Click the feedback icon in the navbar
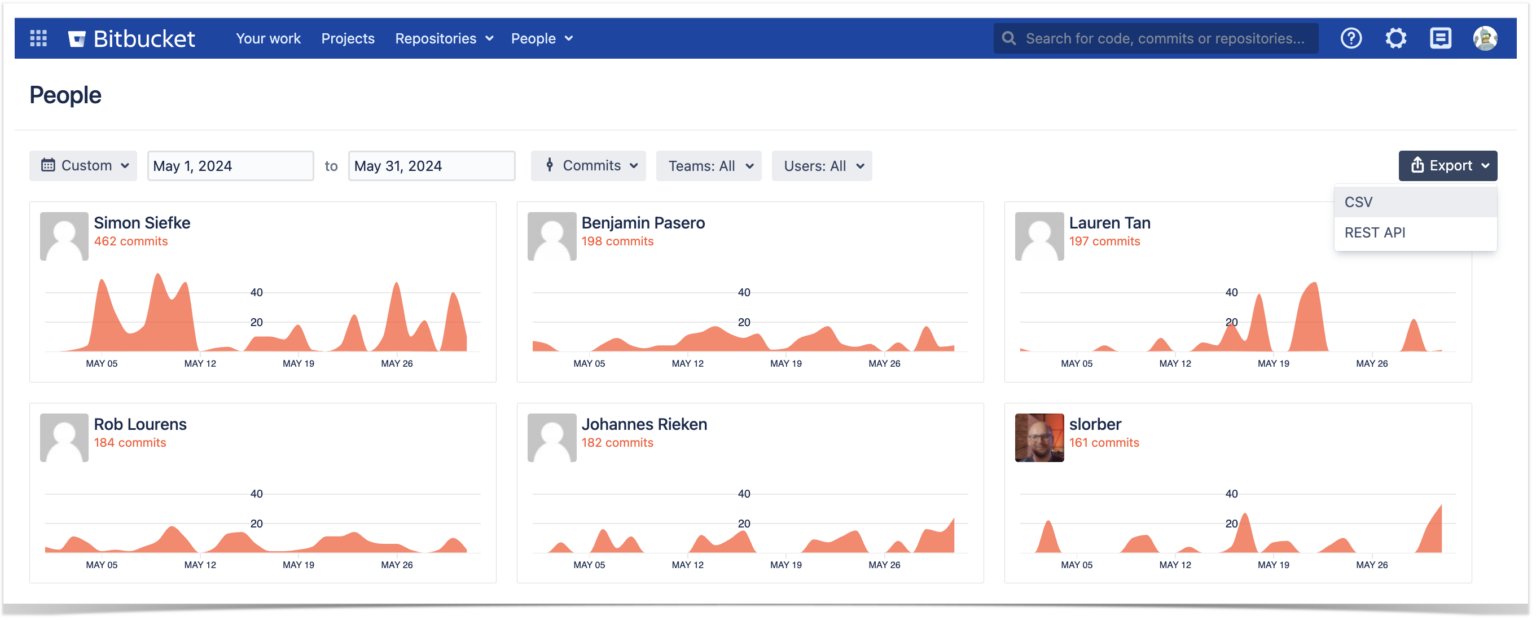 click(1441, 38)
